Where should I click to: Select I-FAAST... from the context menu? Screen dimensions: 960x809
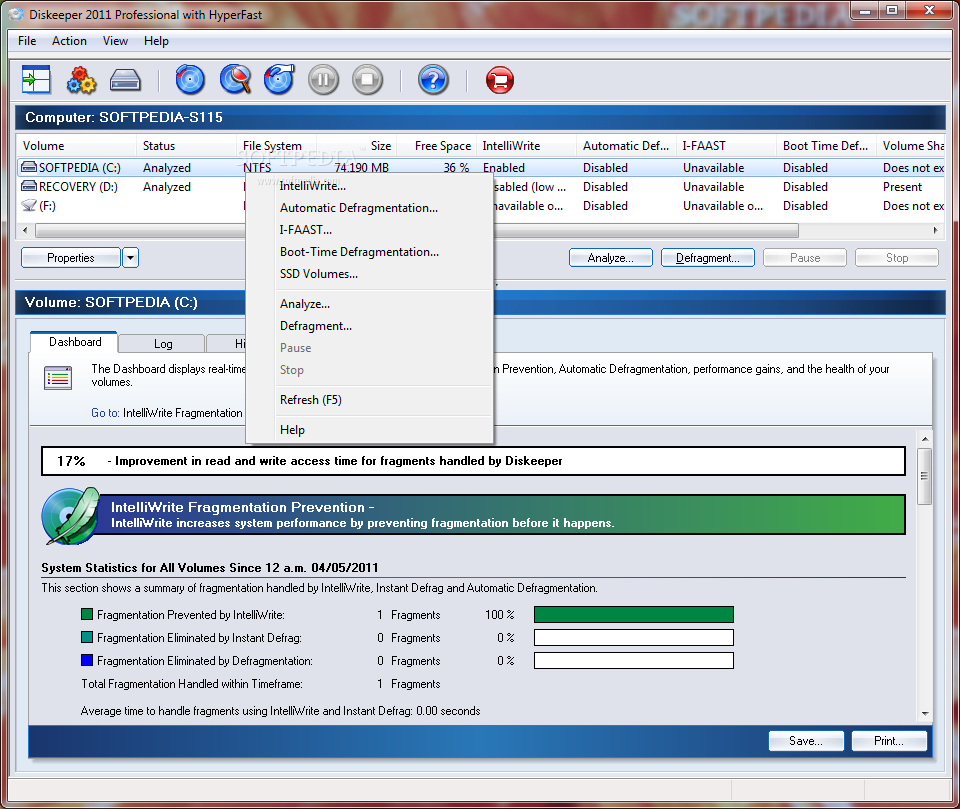tap(369, 230)
